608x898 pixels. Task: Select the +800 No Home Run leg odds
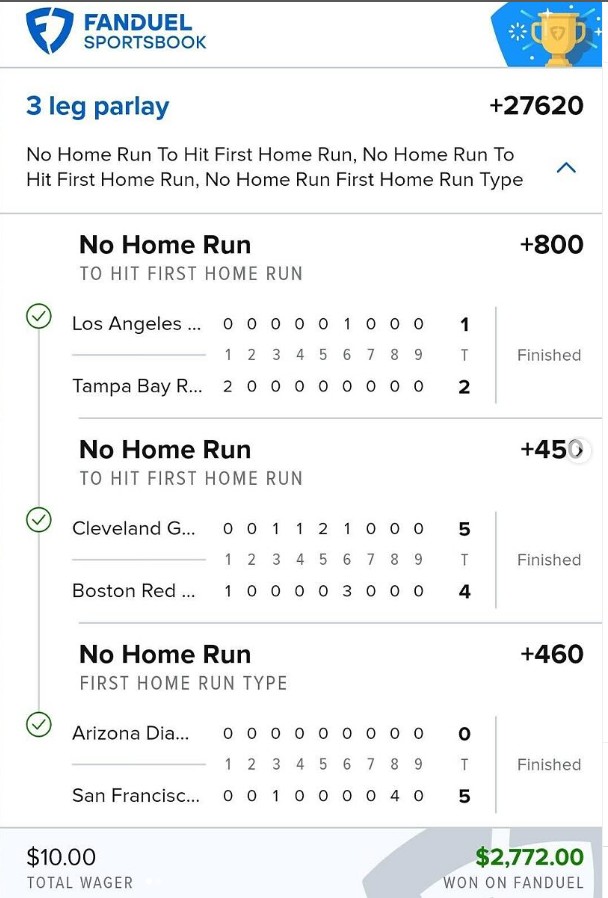point(551,245)
